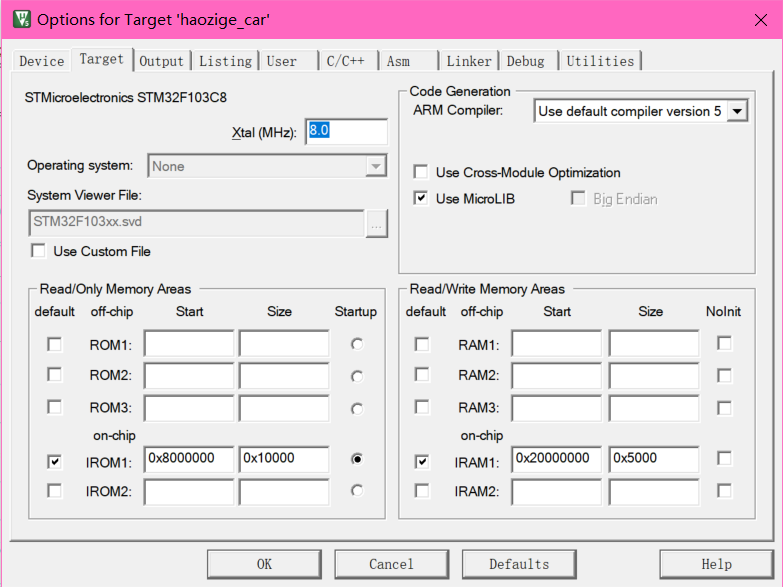Image resolution: width=783 pixels, height=587 pixels.
Task: Confirm settings with the OK button
Action: [x=264, y=564]
